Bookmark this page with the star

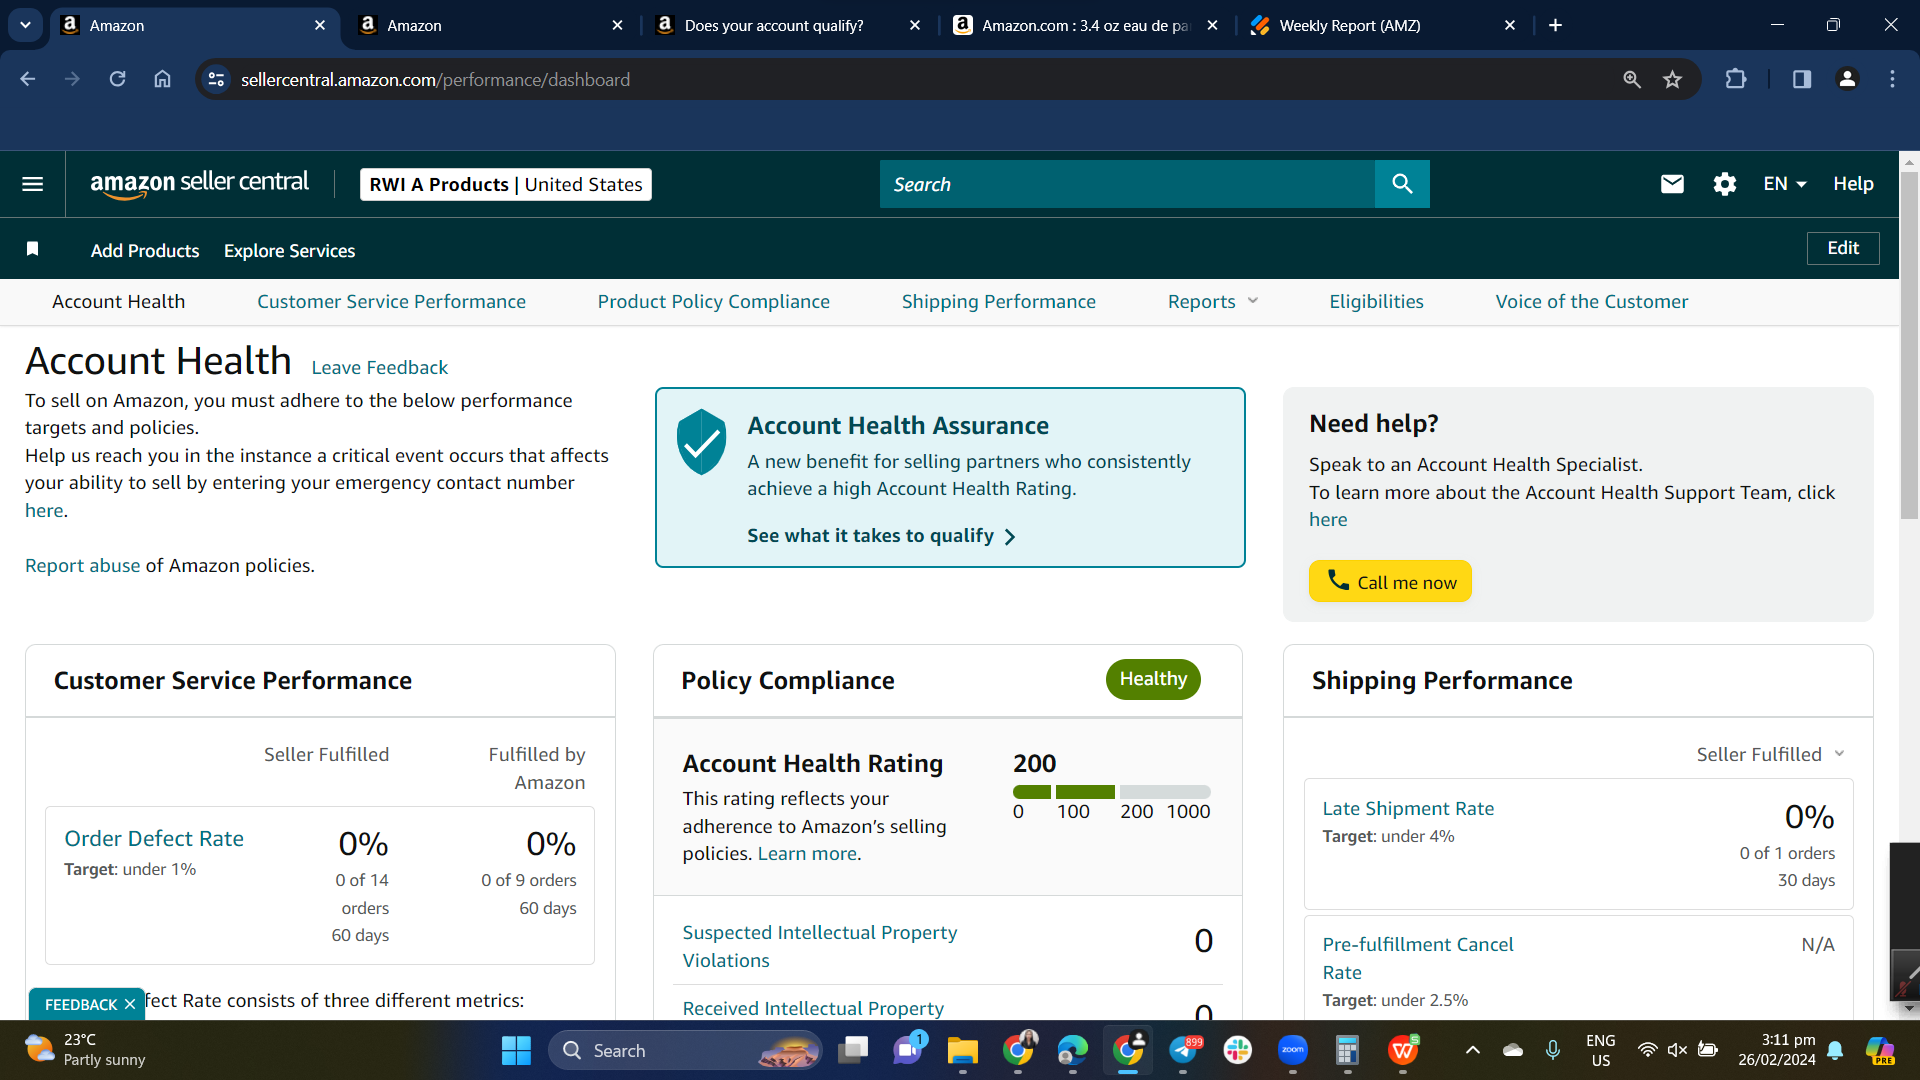1672,79
